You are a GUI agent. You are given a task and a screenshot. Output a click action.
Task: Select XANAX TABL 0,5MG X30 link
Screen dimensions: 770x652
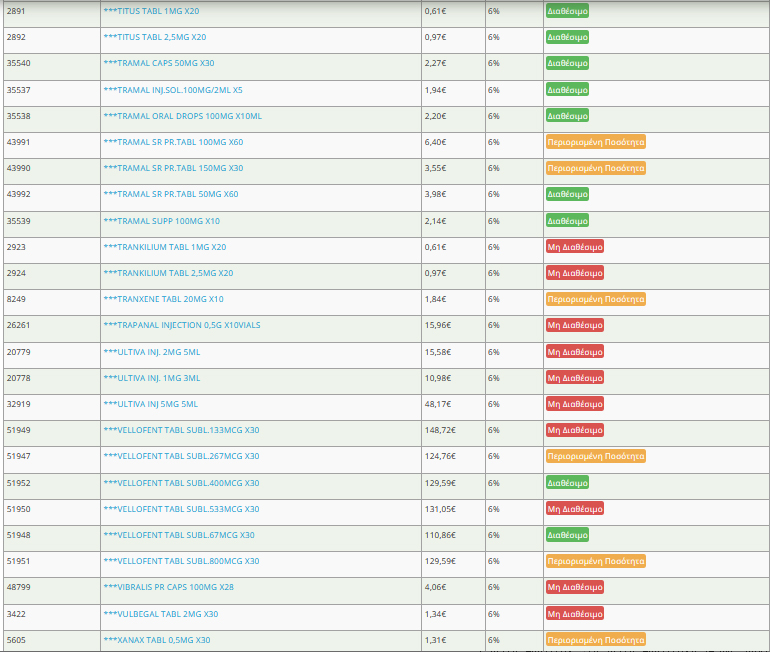point(156,640)
